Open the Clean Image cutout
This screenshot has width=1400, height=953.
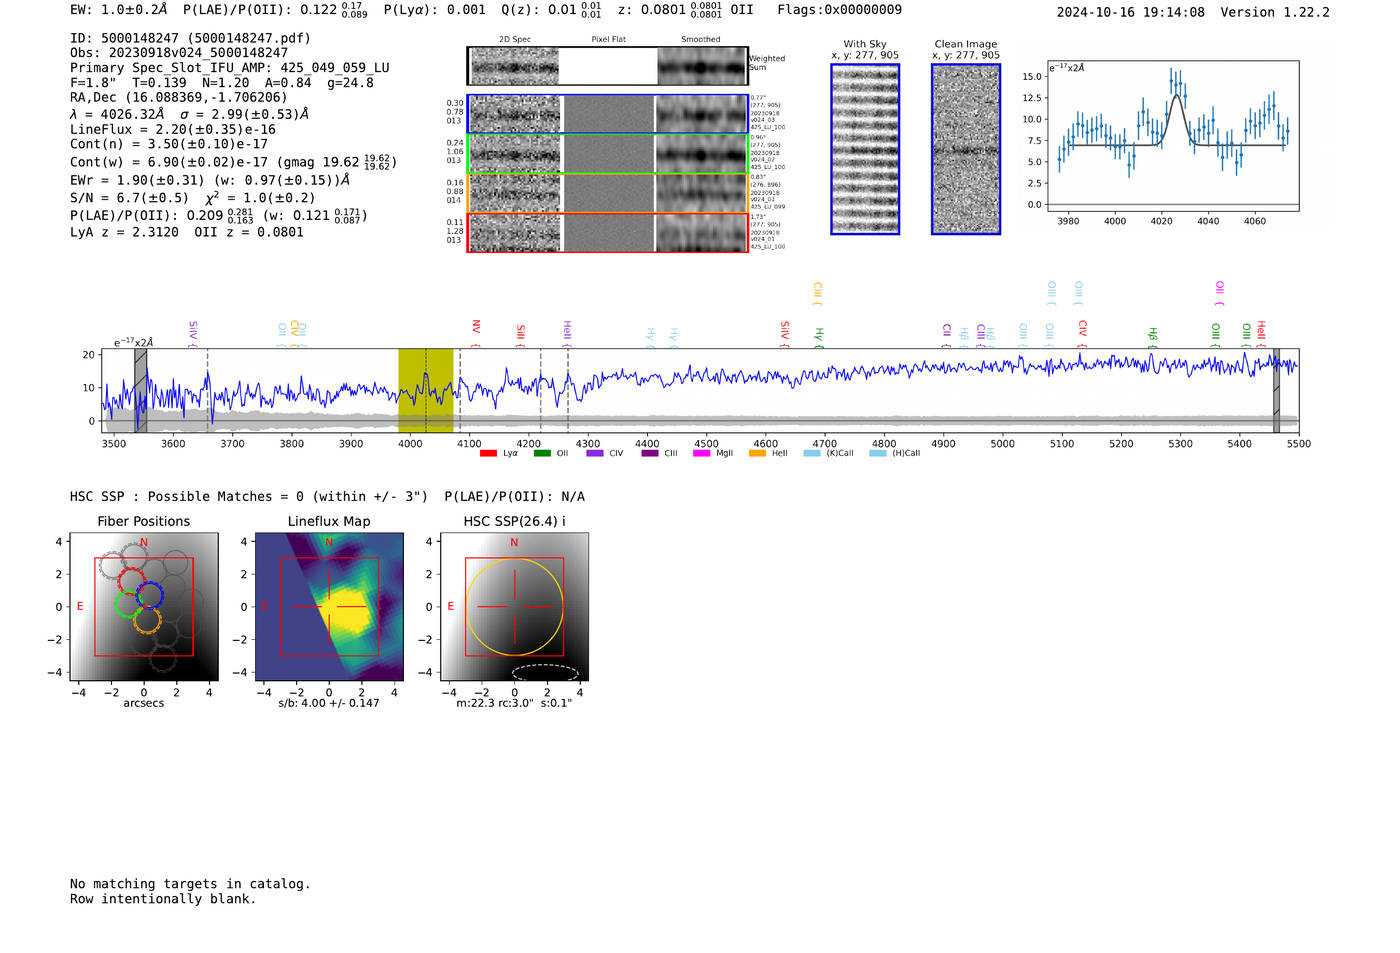966,149
